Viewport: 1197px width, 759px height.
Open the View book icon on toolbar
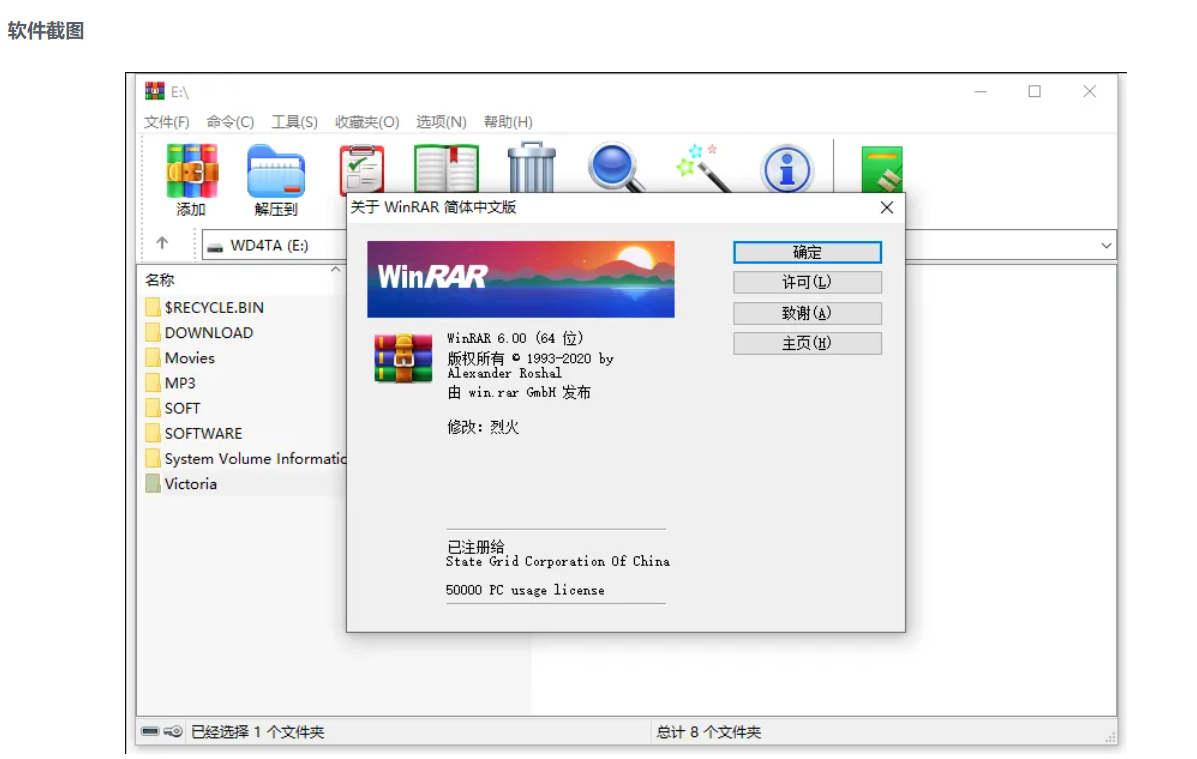tap(446, 168)
